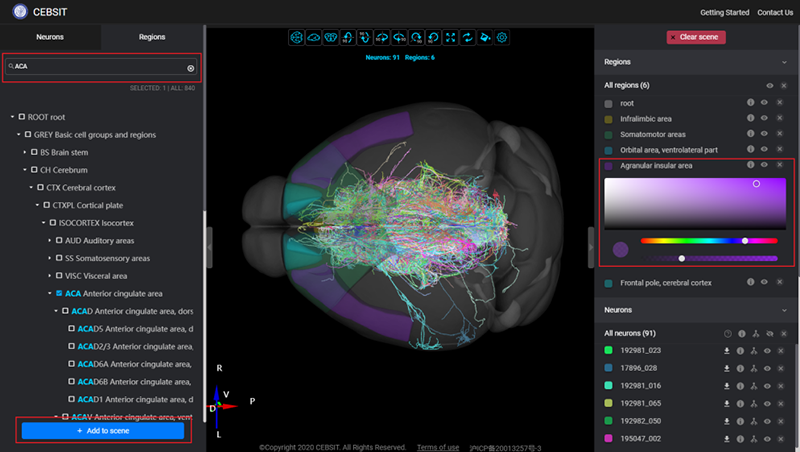
Task: Switch to the Regions tab
Action: [152, 36]
